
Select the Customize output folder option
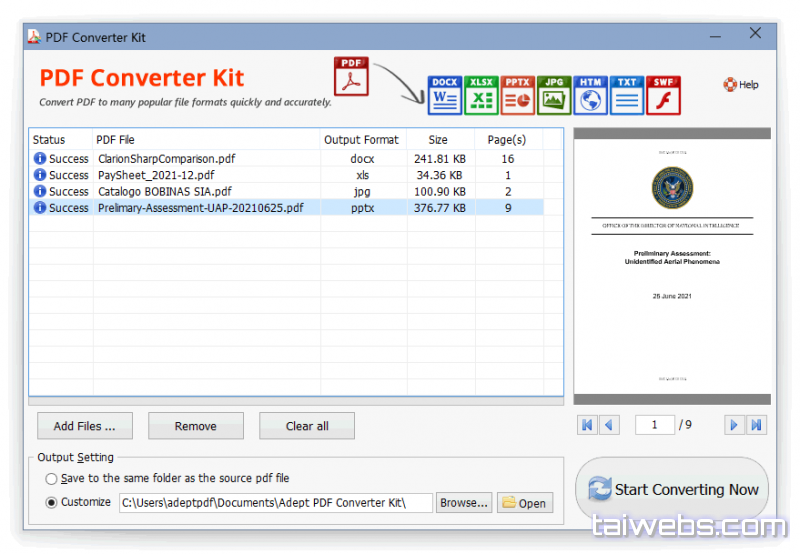(x=51, y=502)
